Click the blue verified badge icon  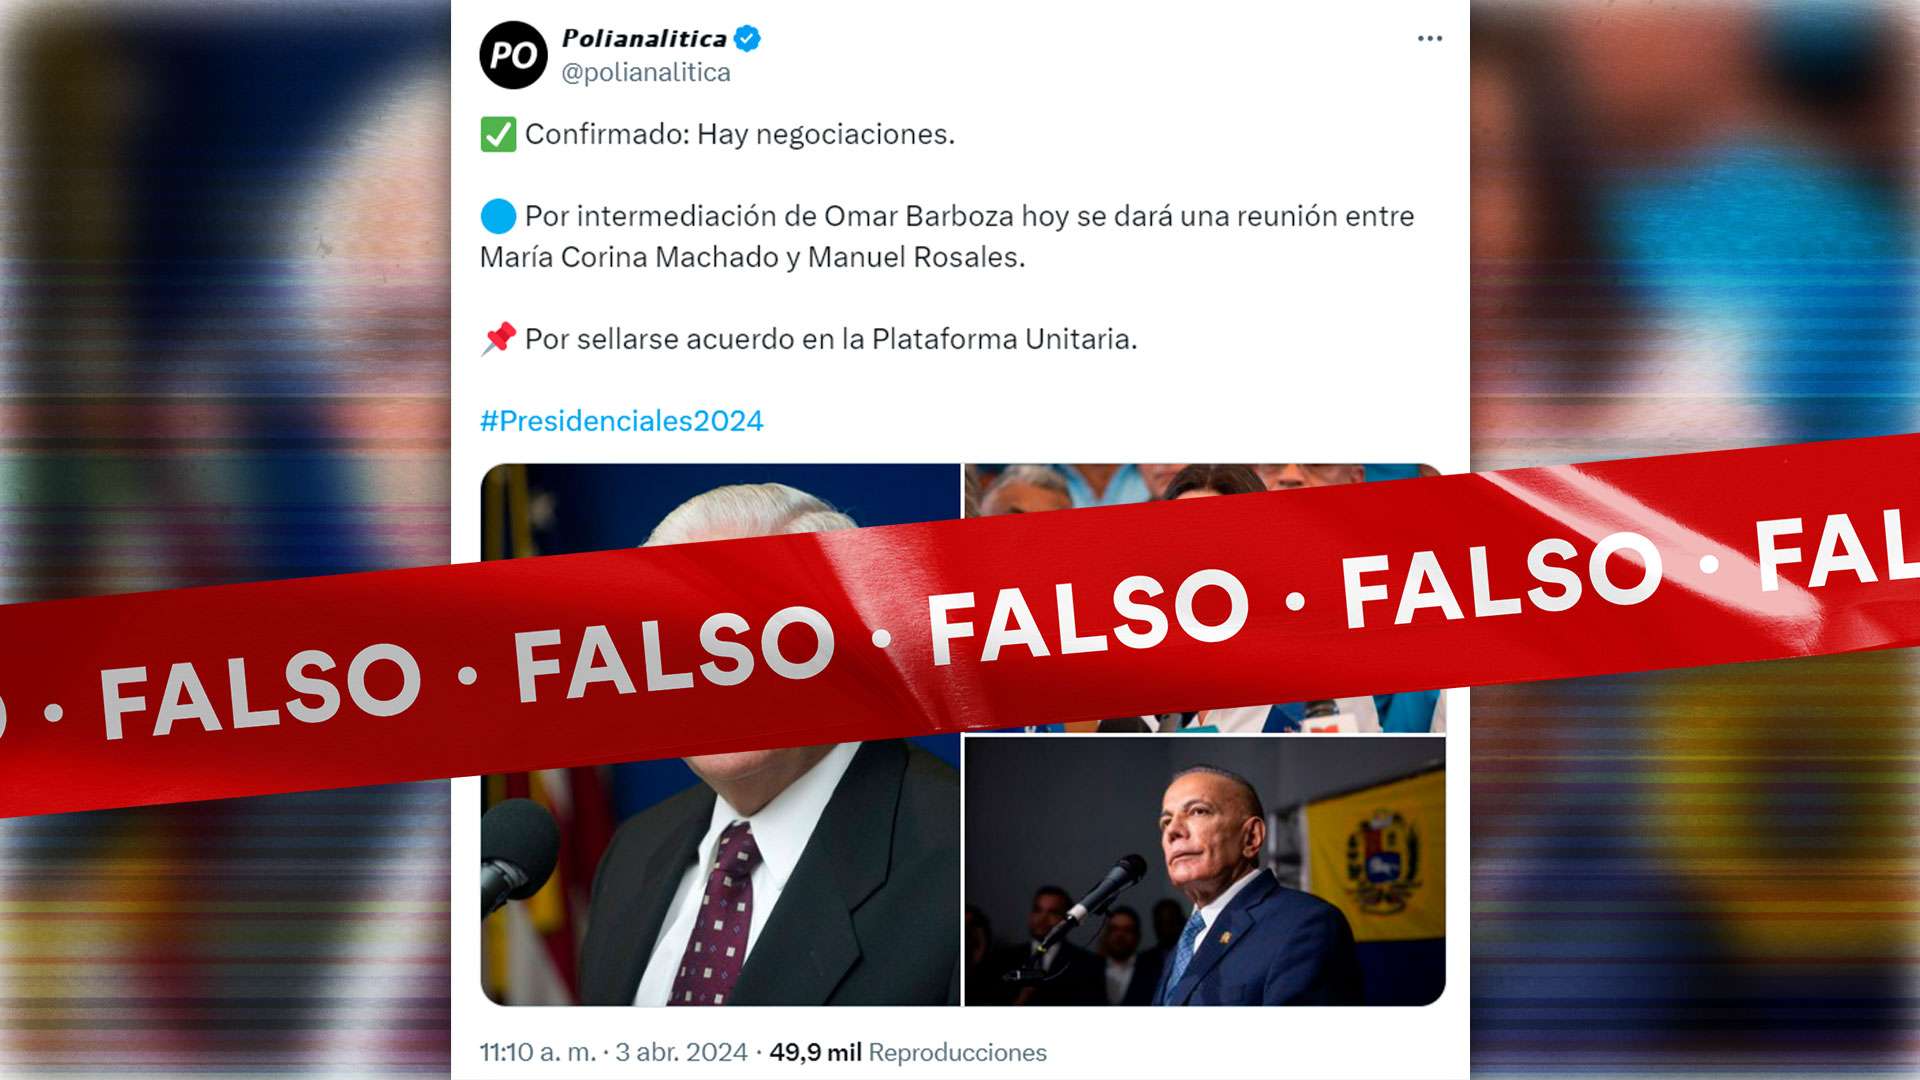click(x=747, y=39)
